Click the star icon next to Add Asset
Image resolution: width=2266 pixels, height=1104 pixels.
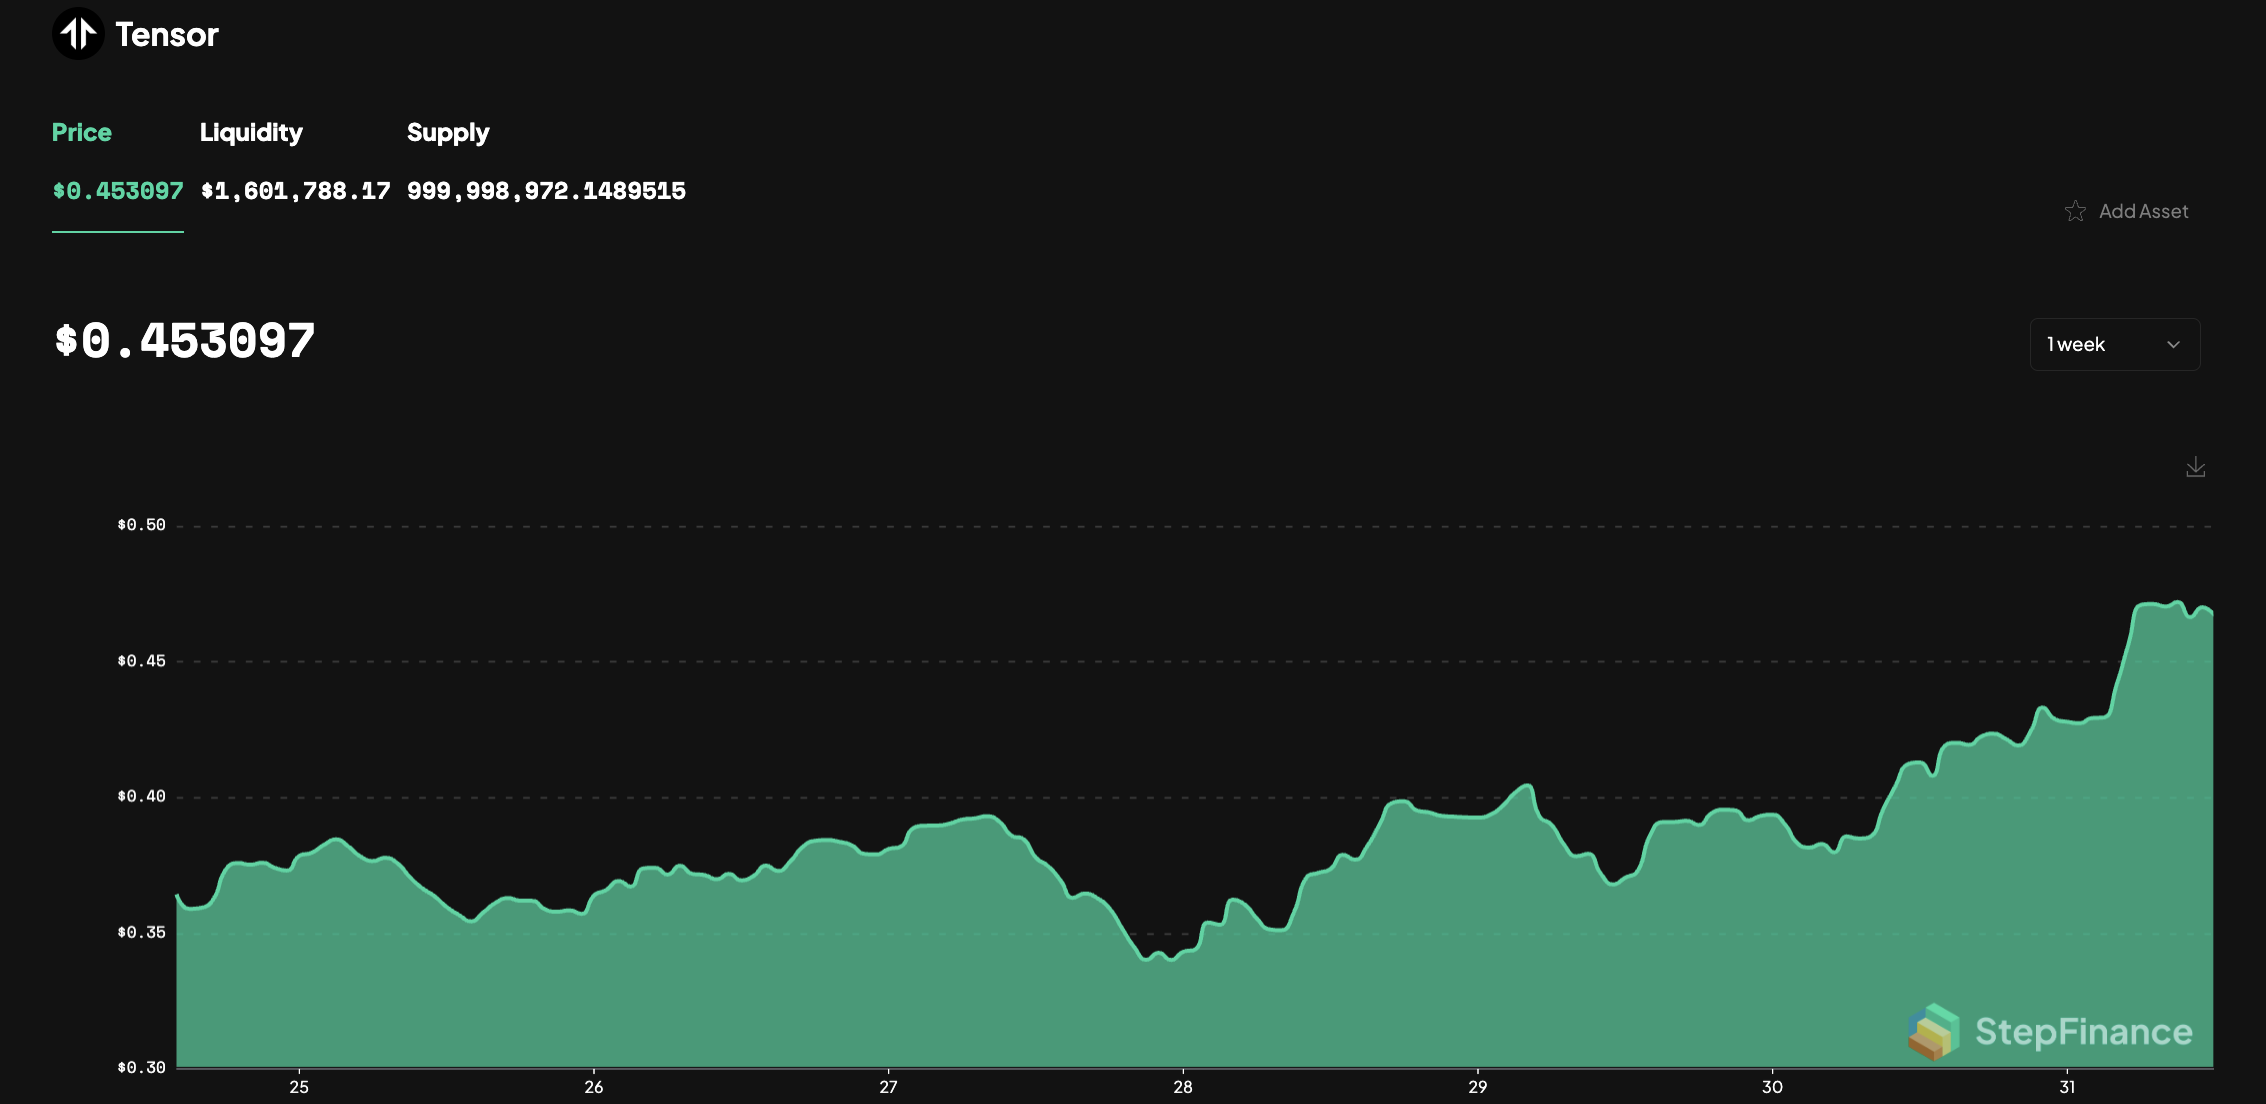click(2076, 211)
